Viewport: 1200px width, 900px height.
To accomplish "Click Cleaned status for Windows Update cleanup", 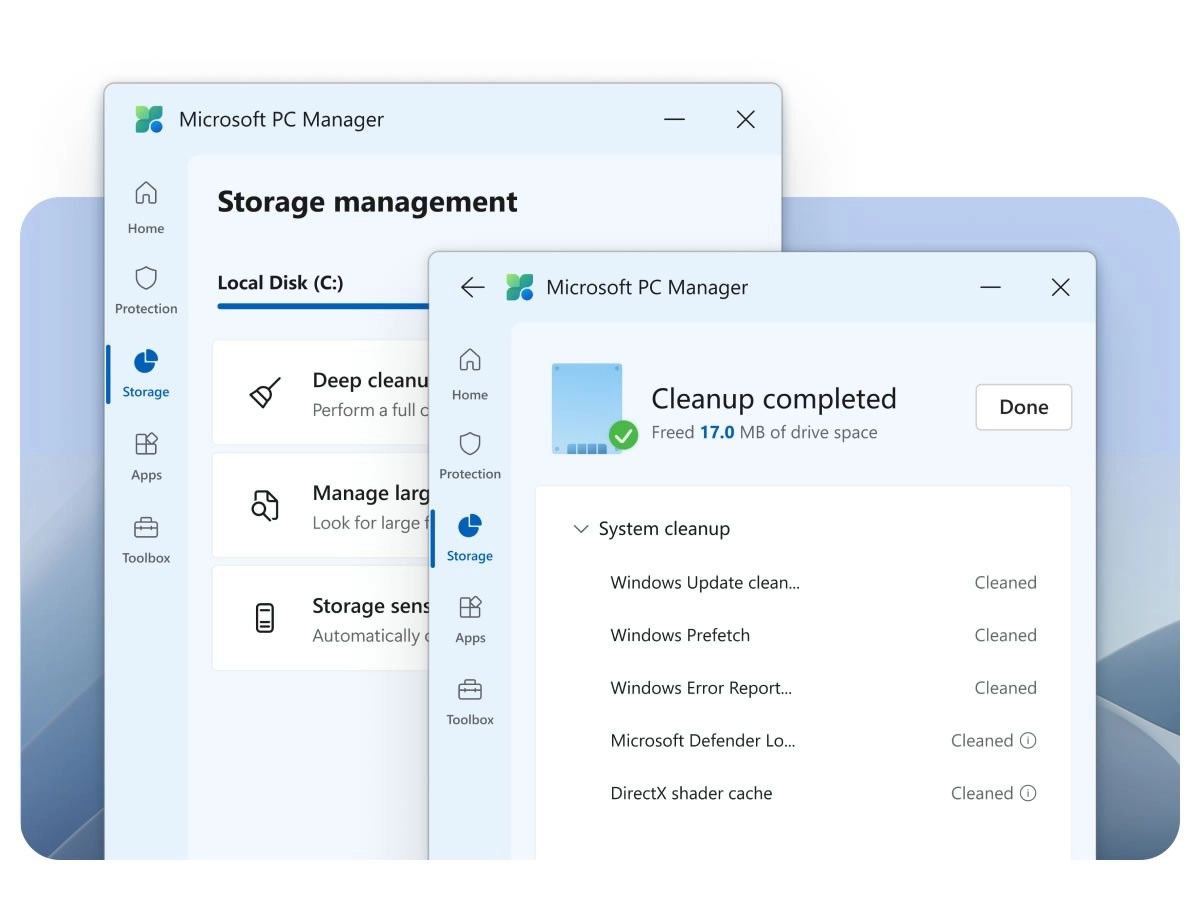I will point(1006,583).
